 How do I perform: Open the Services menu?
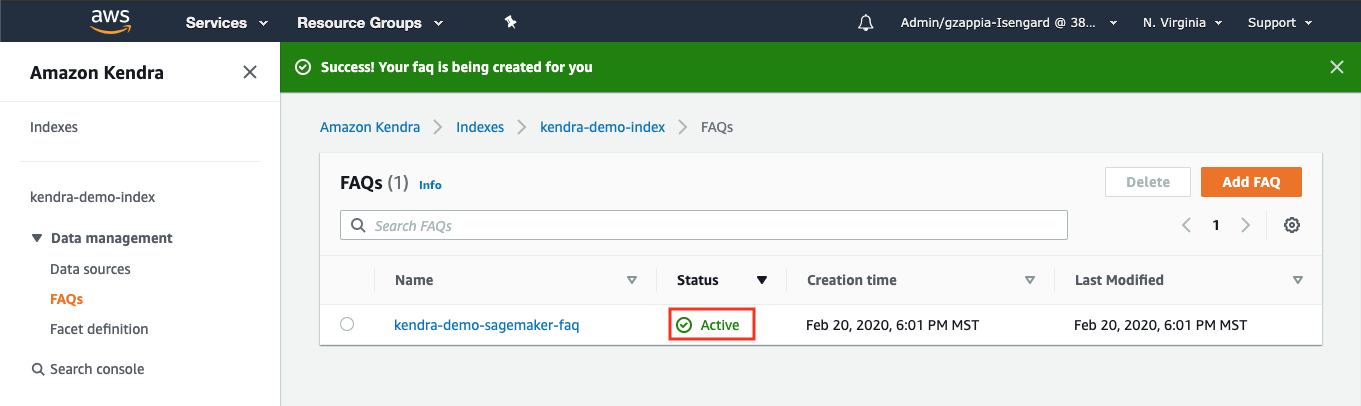(x=227, y=22)
